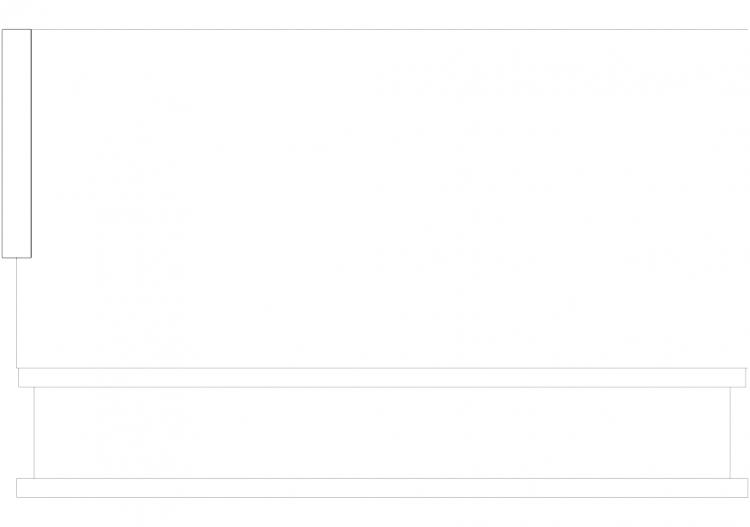The height and width of the screenshot is (527, 750).
Task: Click empty area between the two slabs
Action: [382, 433]
